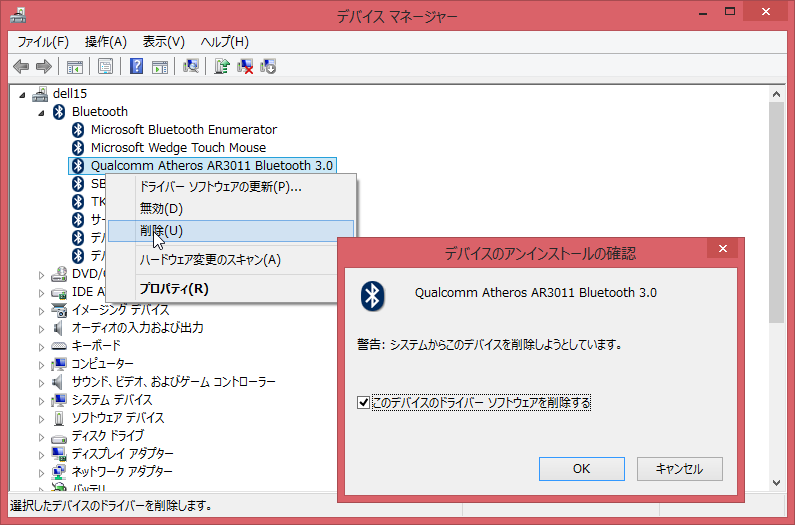
Task: Confirm uninstall with the OK button
Action: (582, 469)
